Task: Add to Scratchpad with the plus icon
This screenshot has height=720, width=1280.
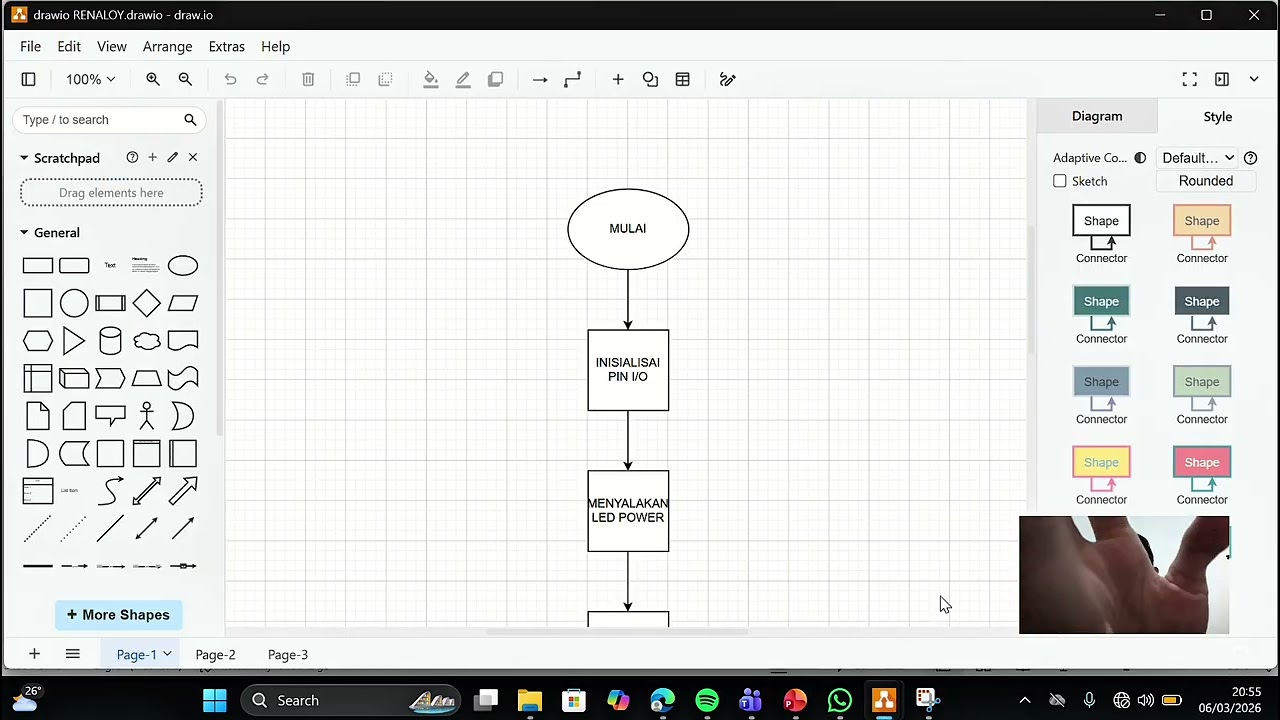Action: (x=152, y=157)
